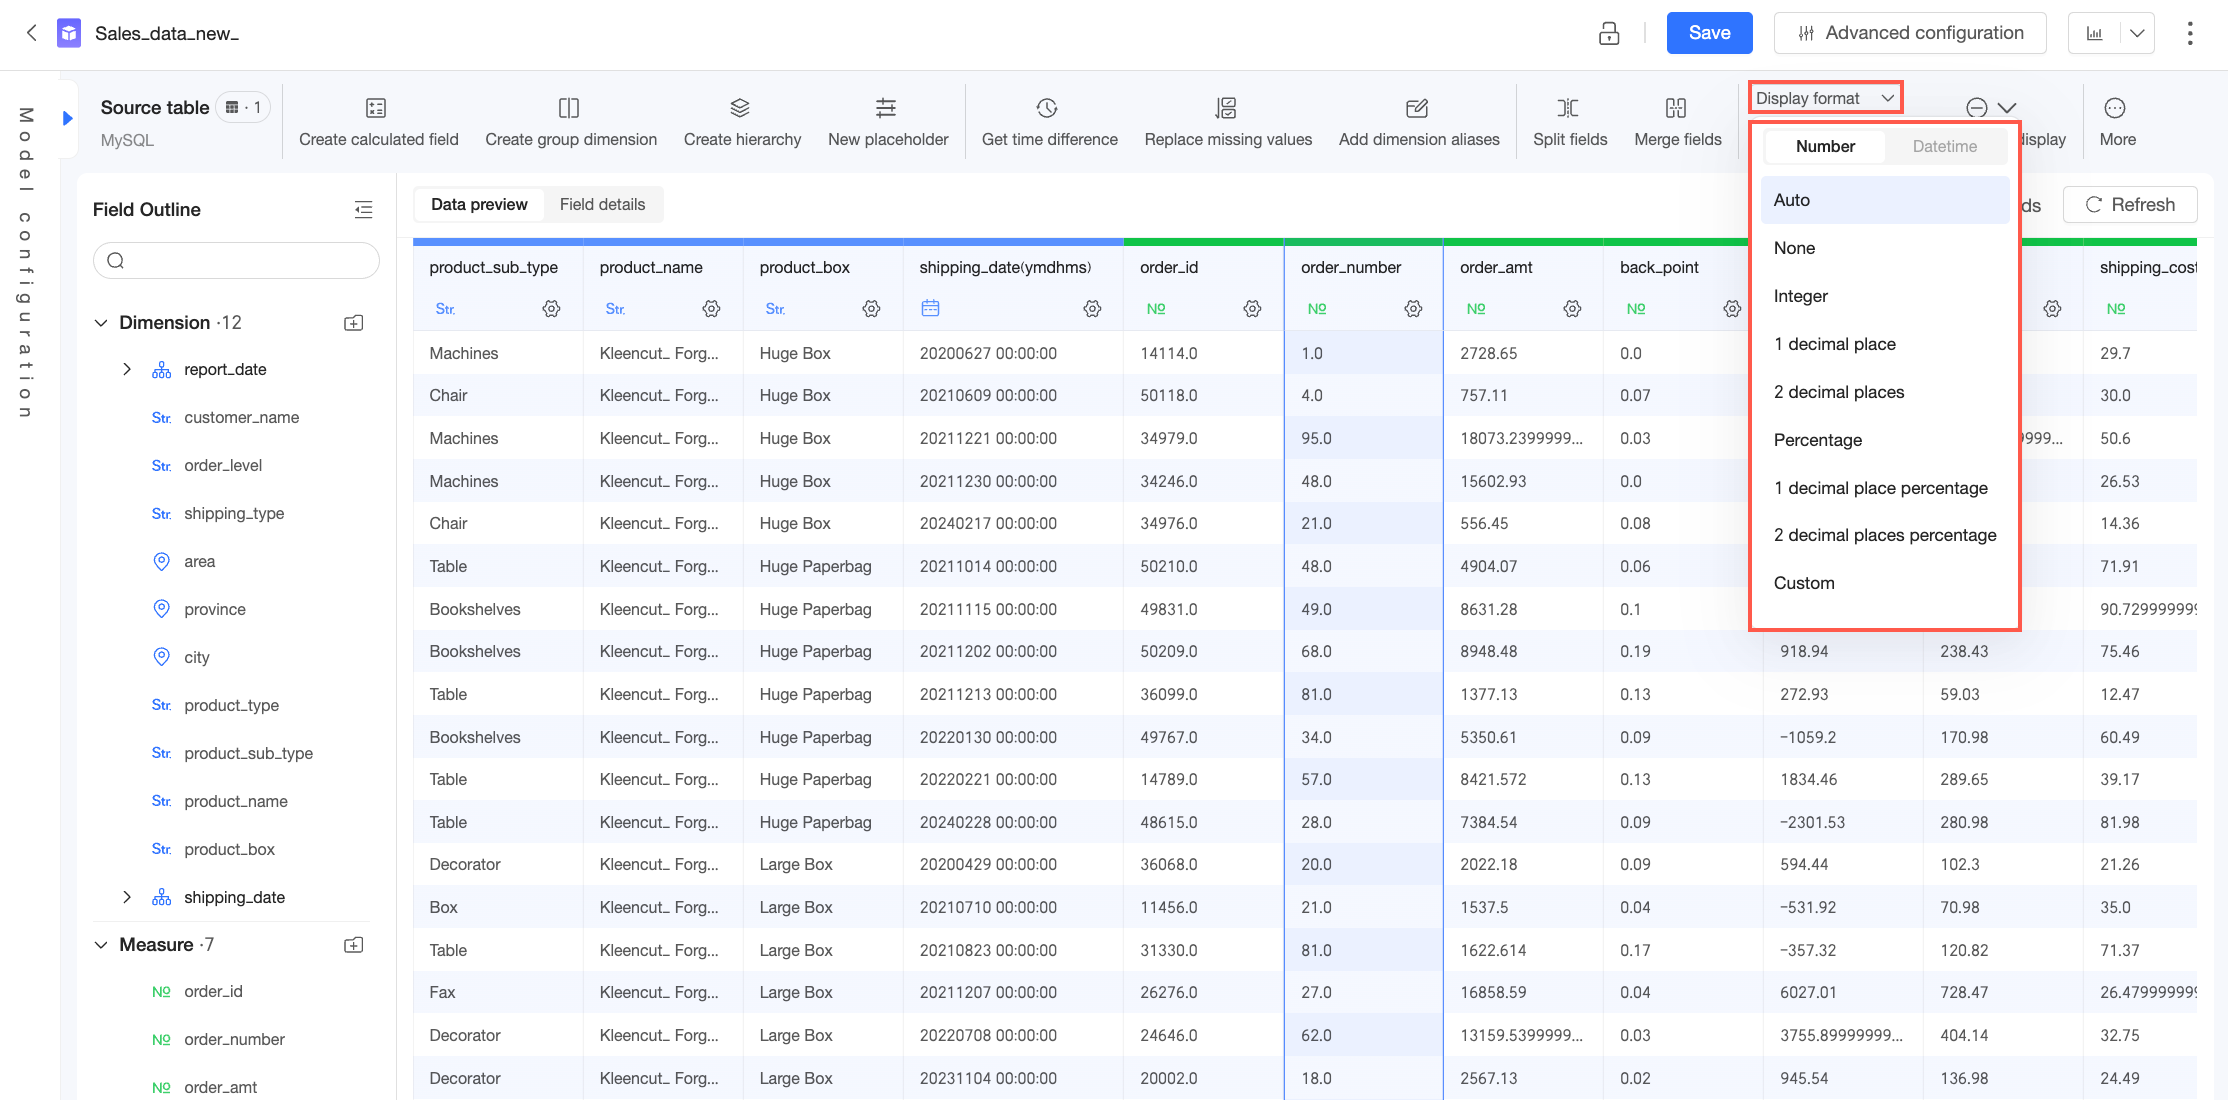
Task: Collapse the Measure section
Action: pyautogui.click(x=101, y=945)
